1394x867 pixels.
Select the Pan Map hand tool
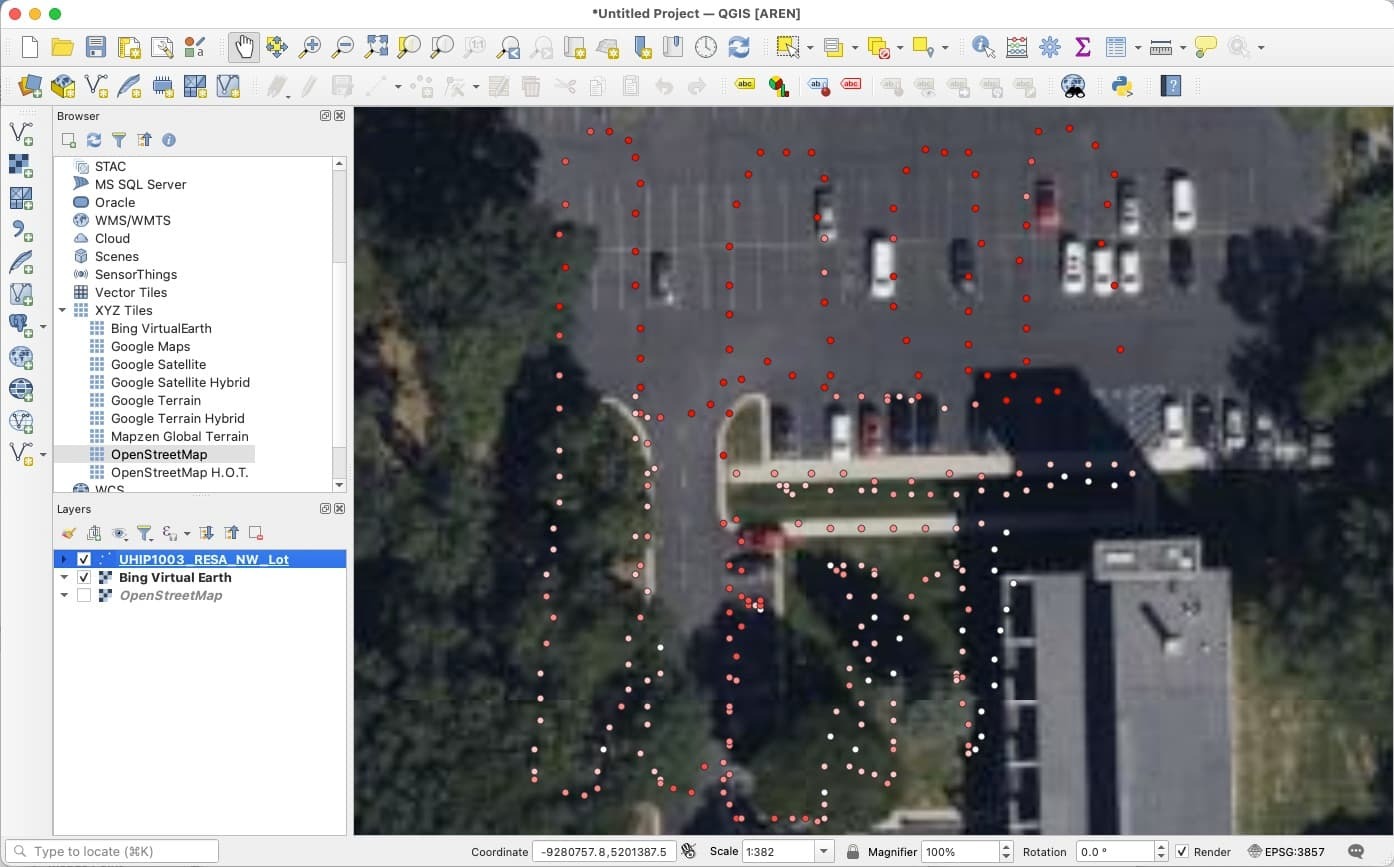(244, 47)
